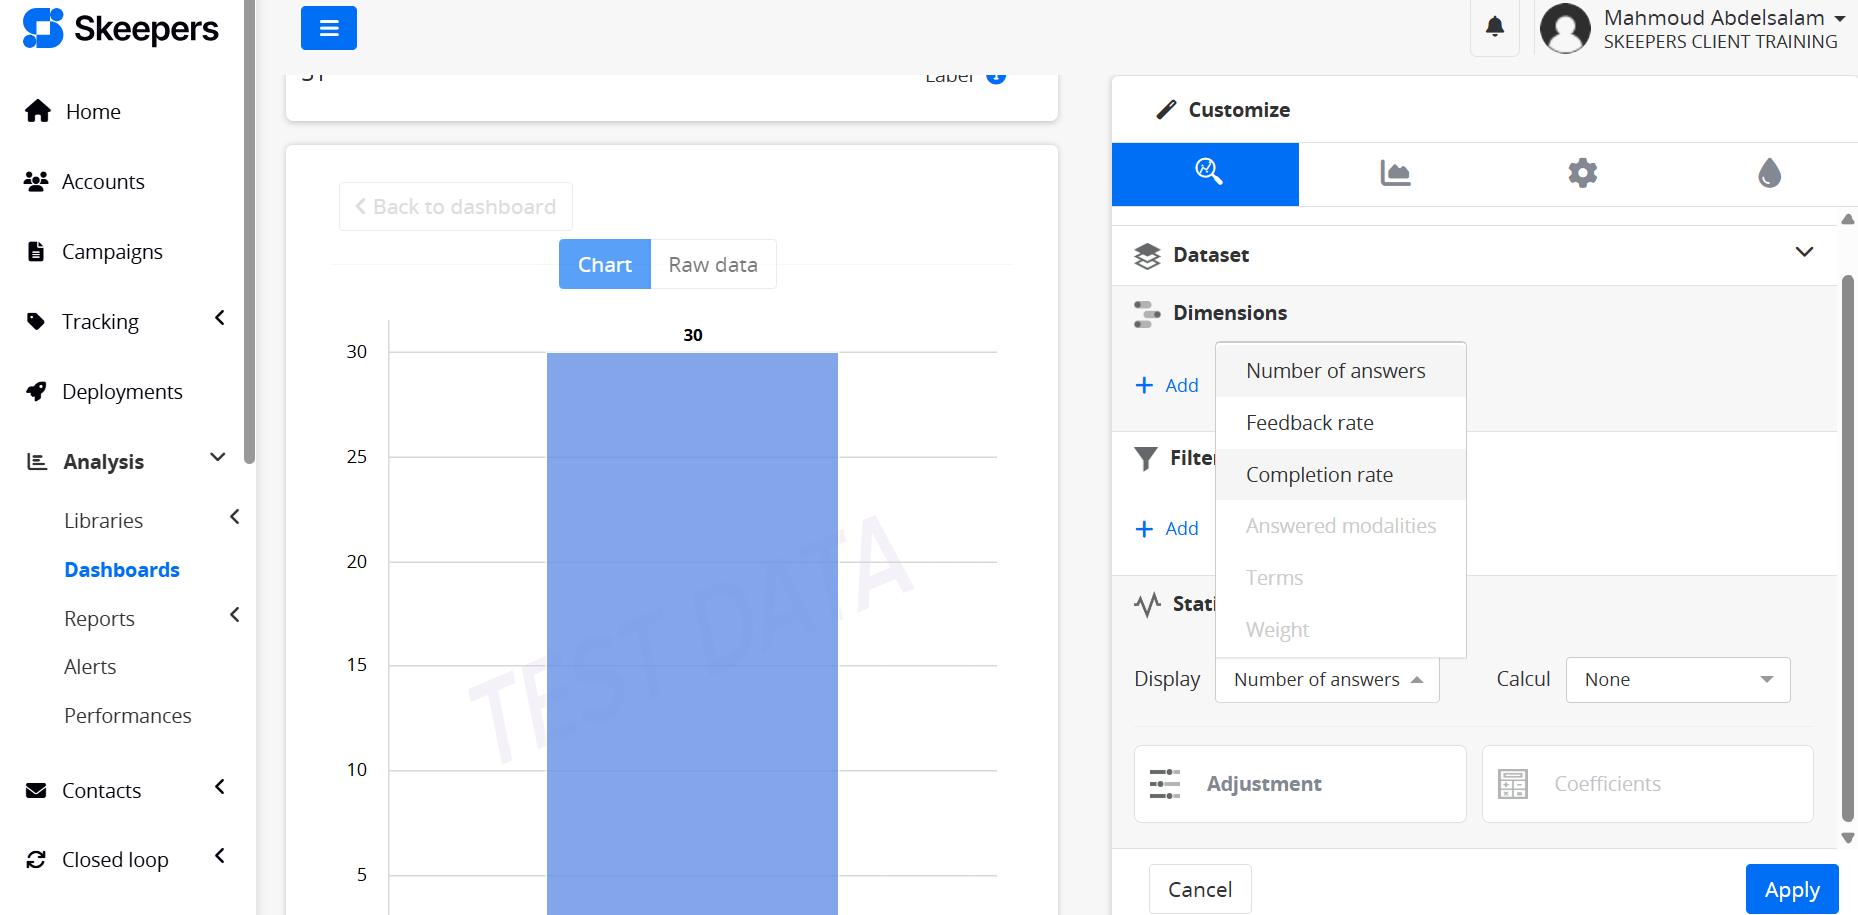The height and width of the screenshot is (915, 1858).
Task: Click the Cancel button
Action: pos(1199,889)
